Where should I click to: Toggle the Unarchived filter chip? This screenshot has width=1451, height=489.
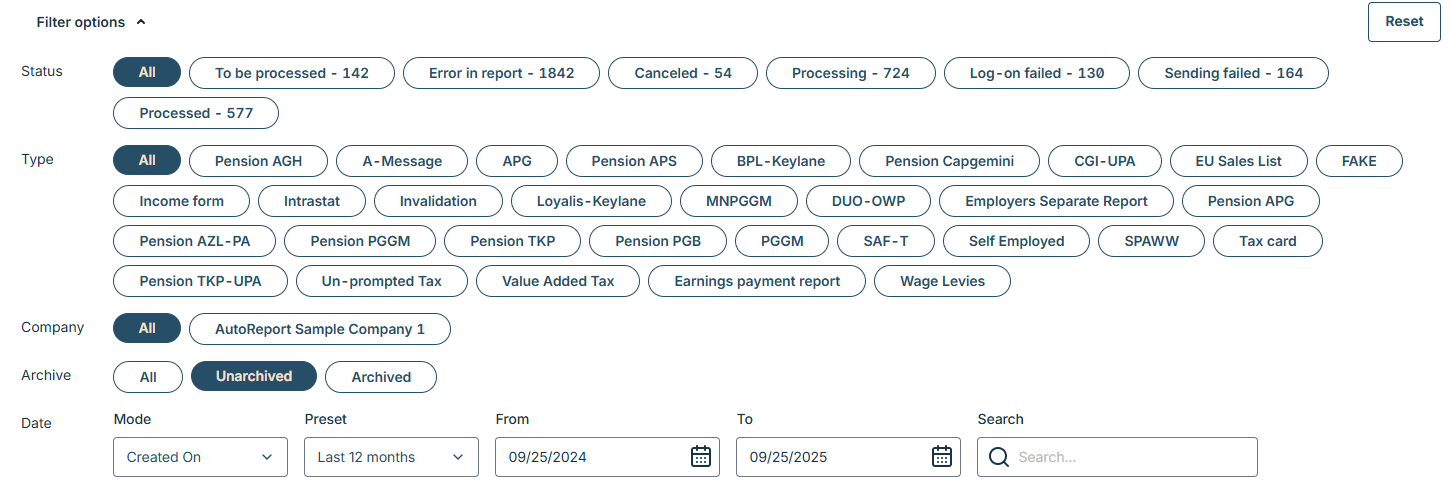click(254, 376)
